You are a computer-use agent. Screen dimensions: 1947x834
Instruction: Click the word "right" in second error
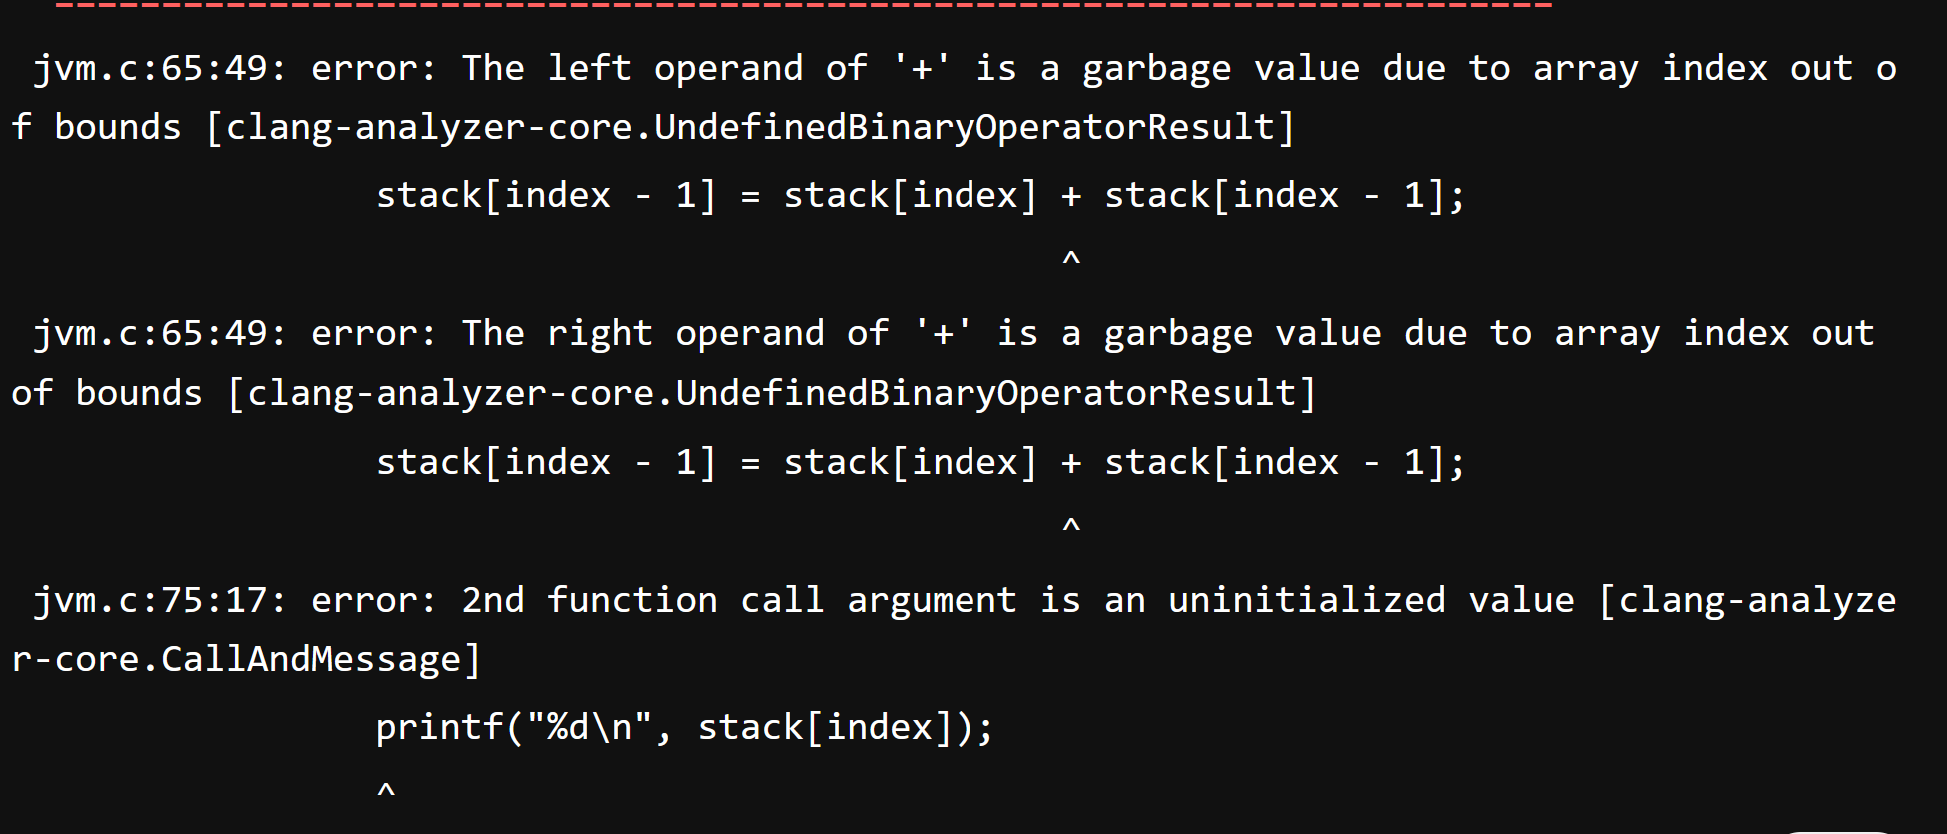coord(599,334)
